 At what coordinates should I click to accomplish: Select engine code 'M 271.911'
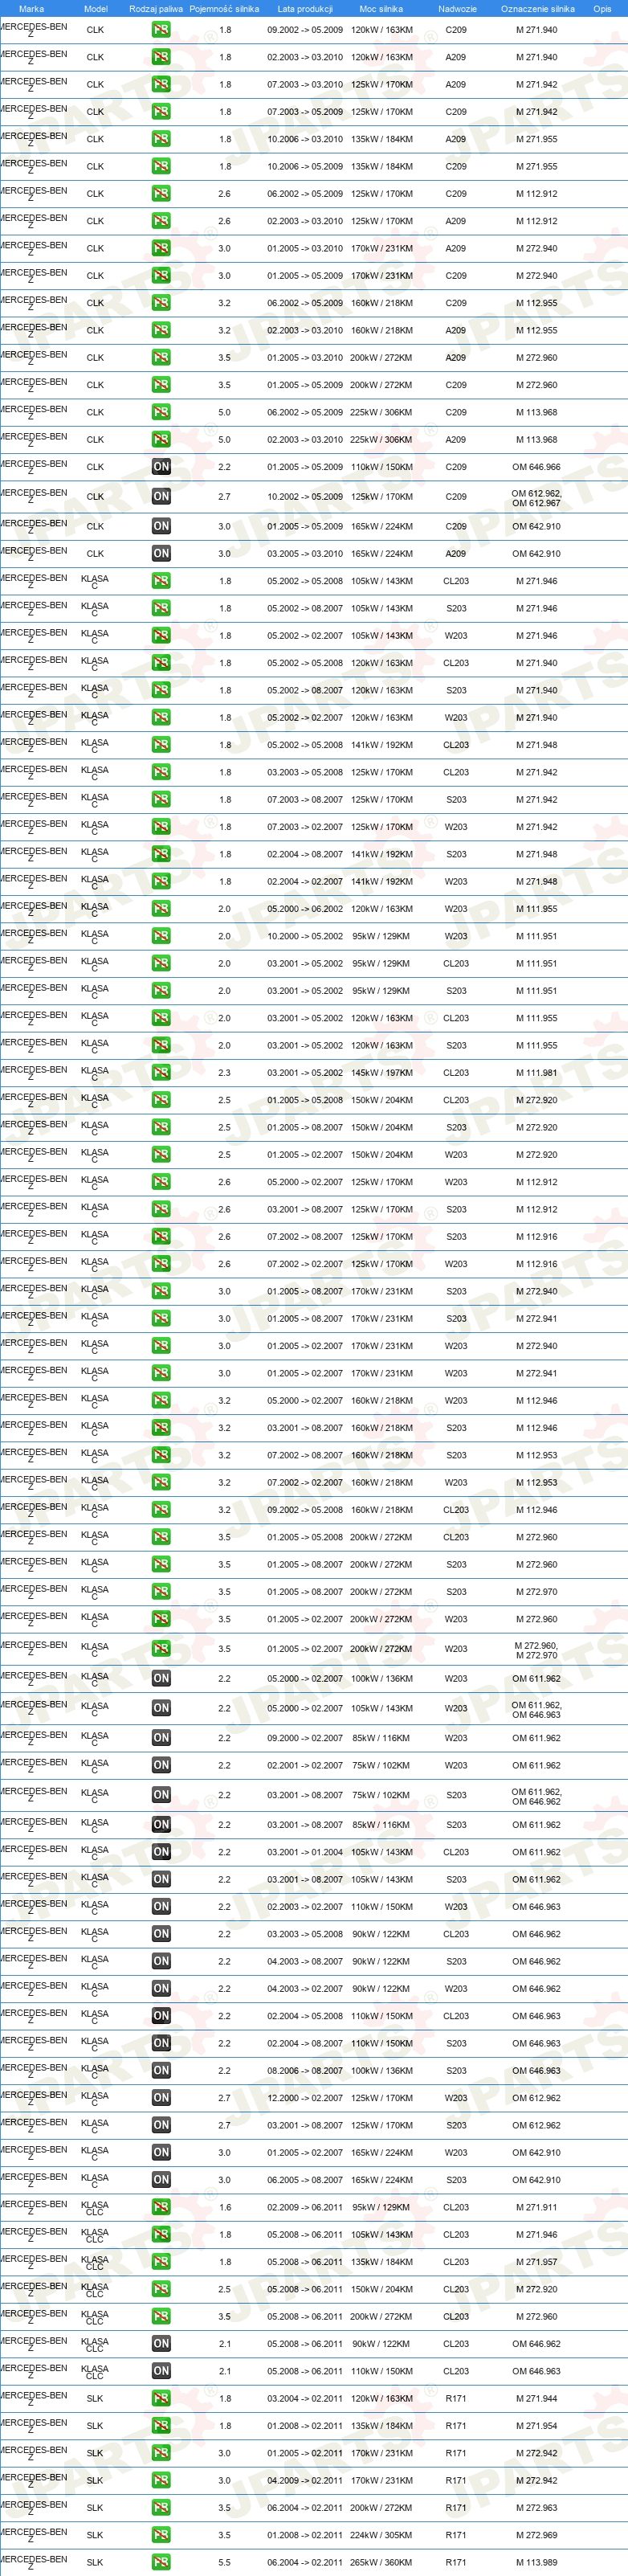click(x=537, y=2207)
